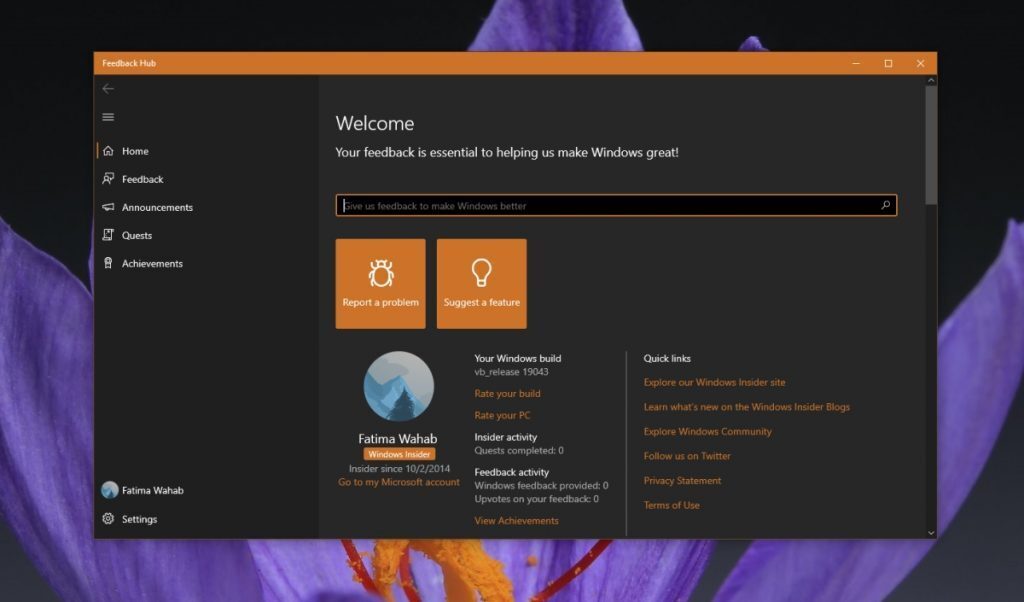View Achievements via the sidebar icon

(x=110, y=263)
